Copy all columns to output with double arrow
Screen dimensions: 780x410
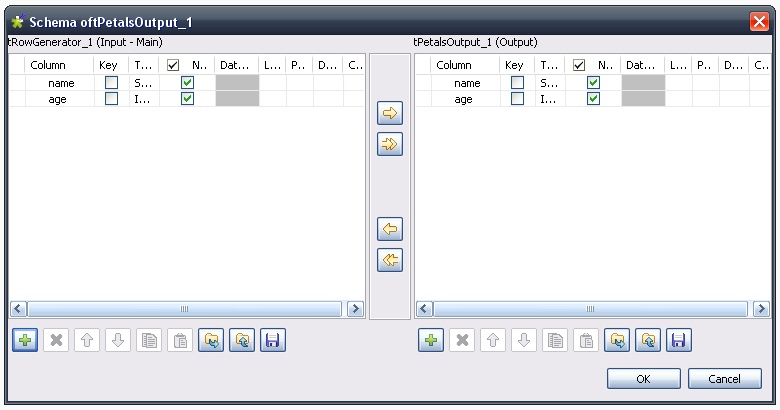coord(390,144)
